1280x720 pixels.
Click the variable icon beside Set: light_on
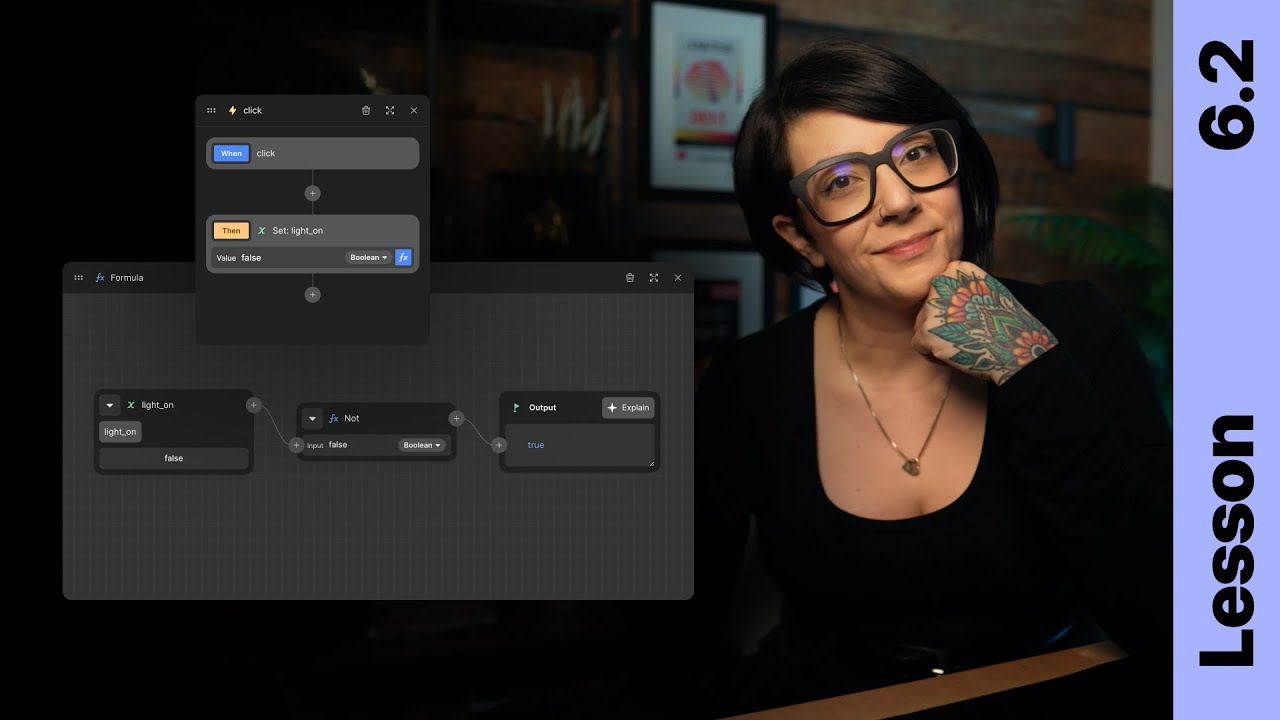click(262, 231)
